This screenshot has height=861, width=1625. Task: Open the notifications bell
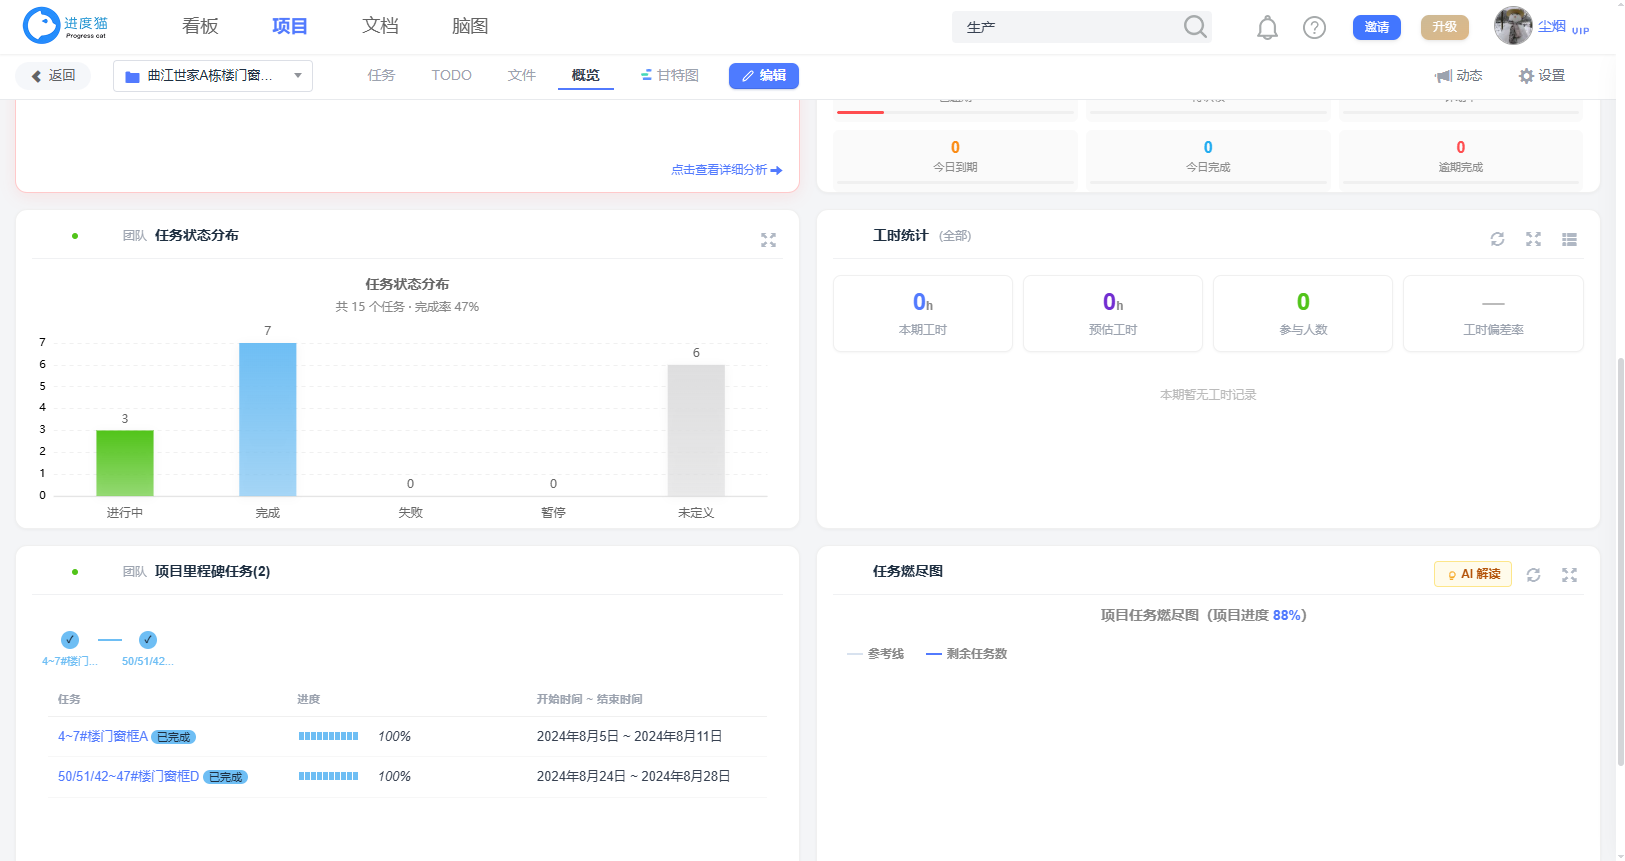coord(1267,28)
